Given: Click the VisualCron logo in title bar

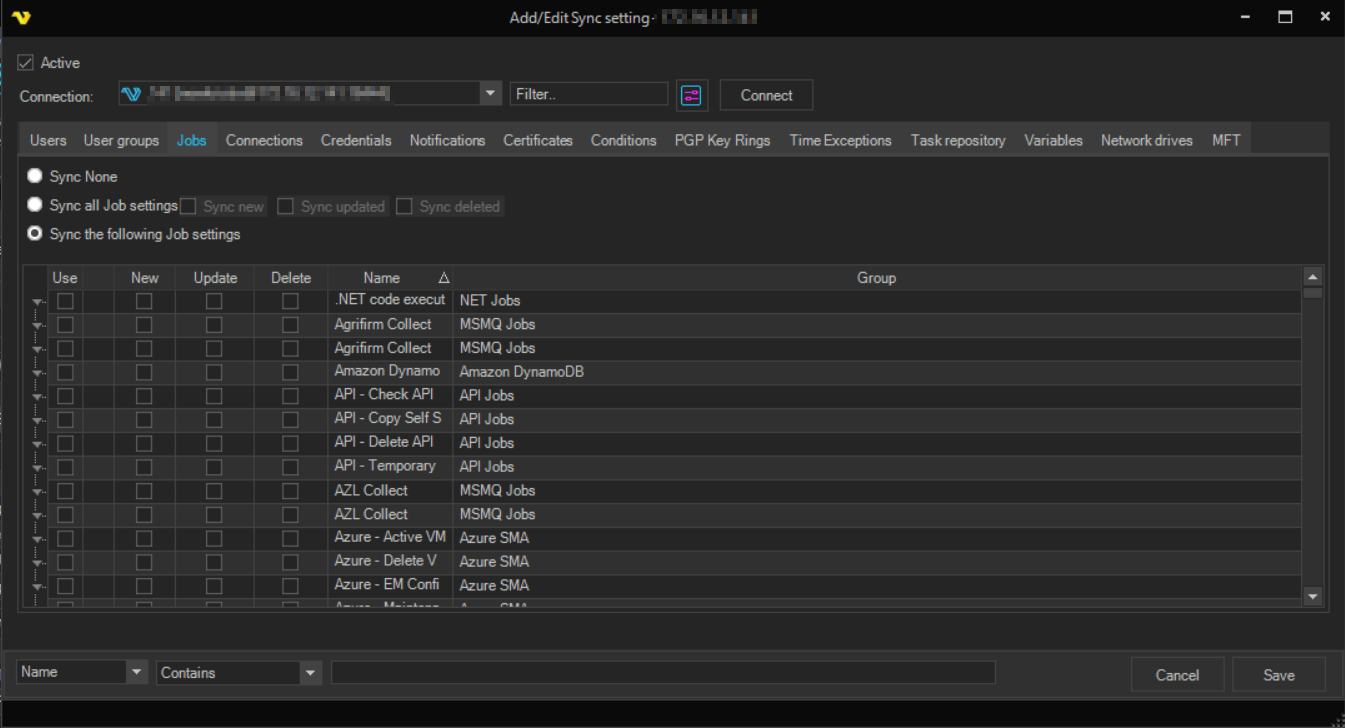Looking at the screenshot, I should (21, 18).
